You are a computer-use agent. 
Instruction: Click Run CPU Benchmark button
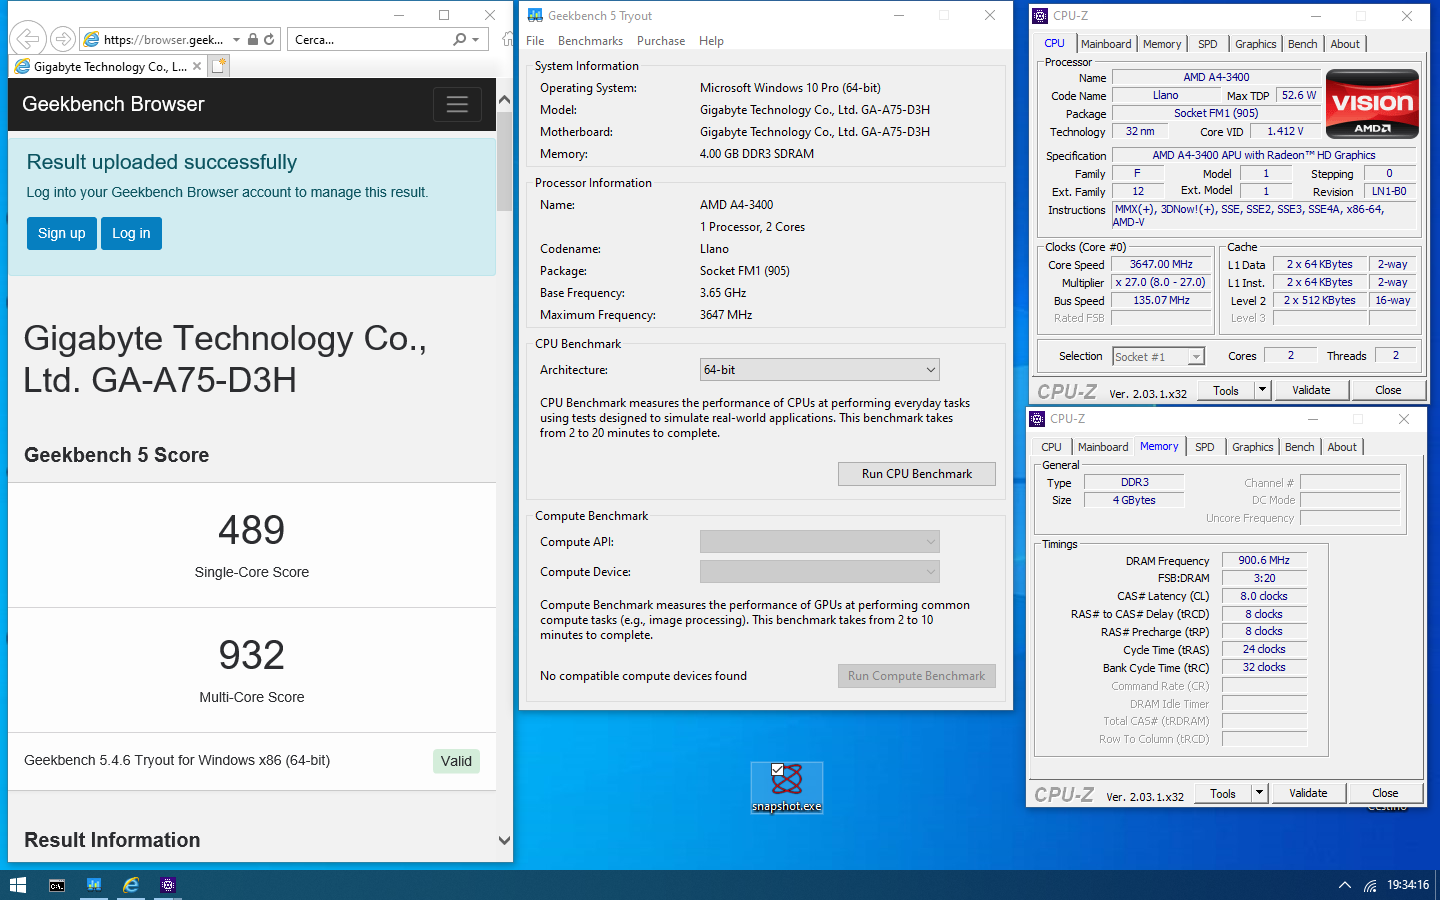pos(917,474)
